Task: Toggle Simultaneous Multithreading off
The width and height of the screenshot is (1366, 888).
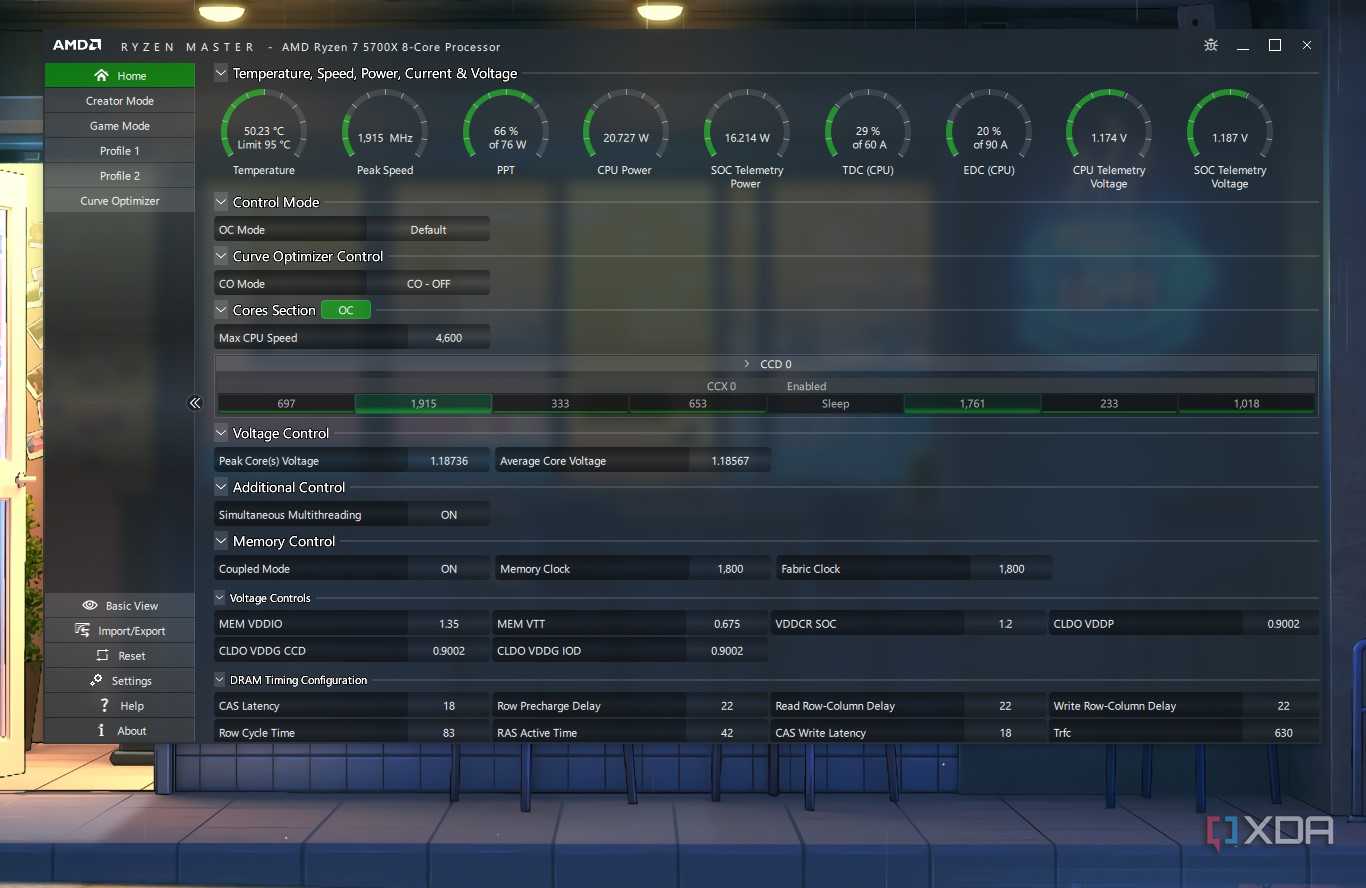Action: (x=448, y=514)
